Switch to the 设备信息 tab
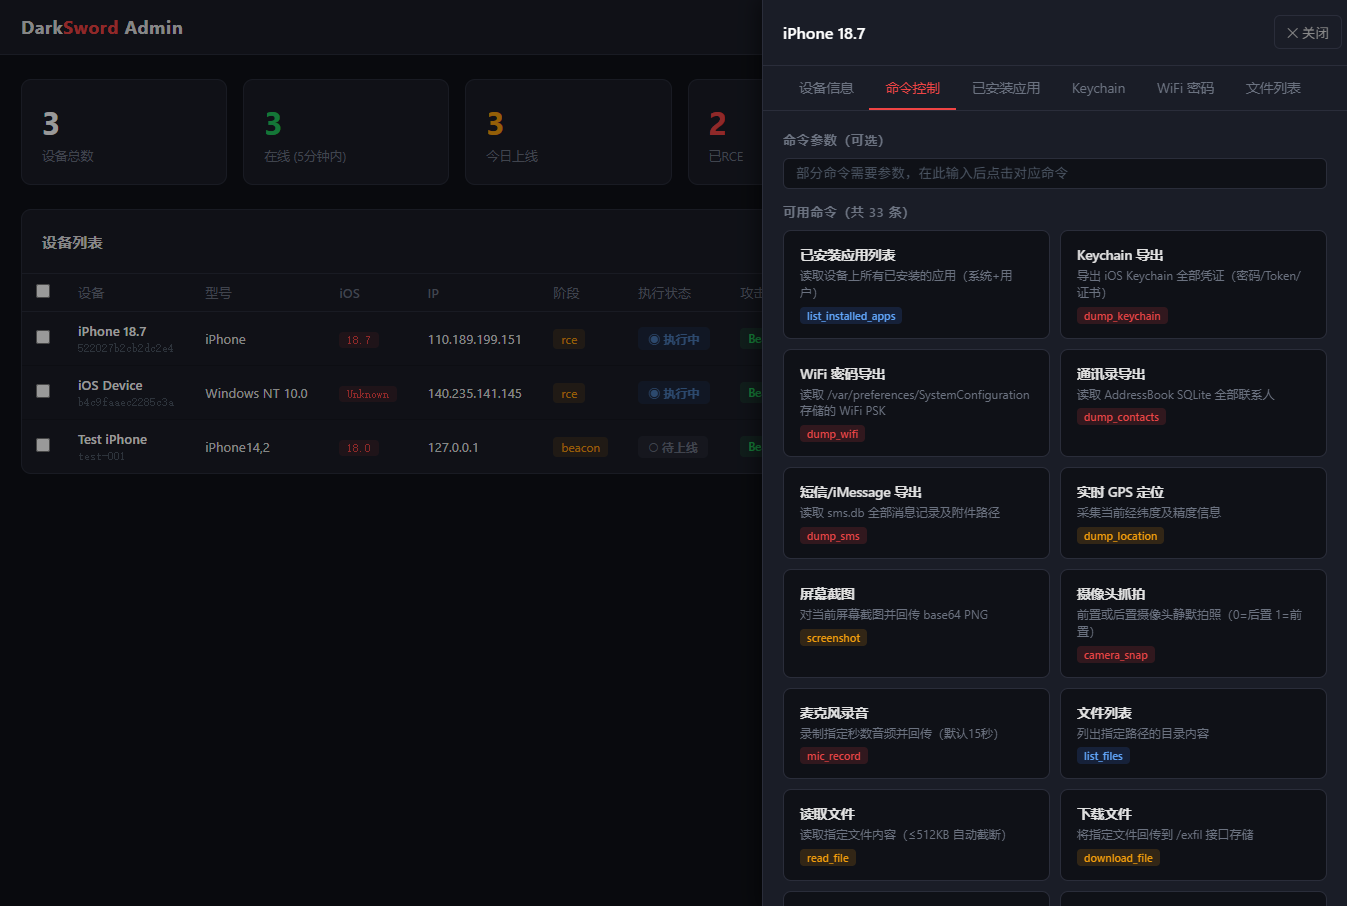This screenshot has width=1347, height=906. 826,88
